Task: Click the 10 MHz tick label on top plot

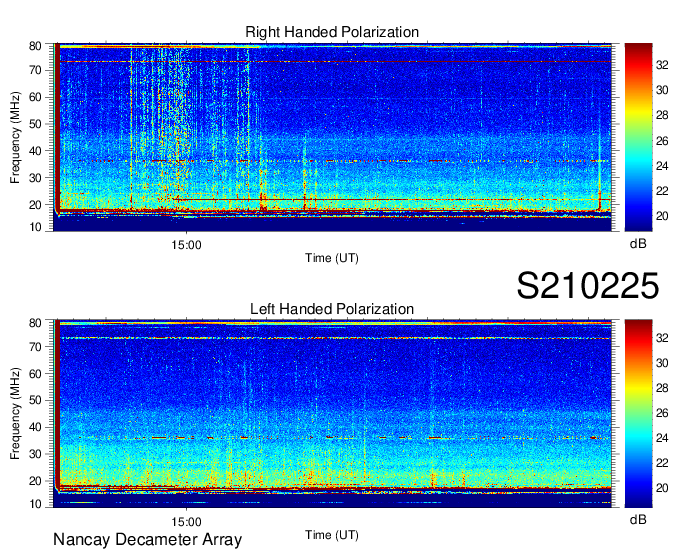Action: click(35, 227)
